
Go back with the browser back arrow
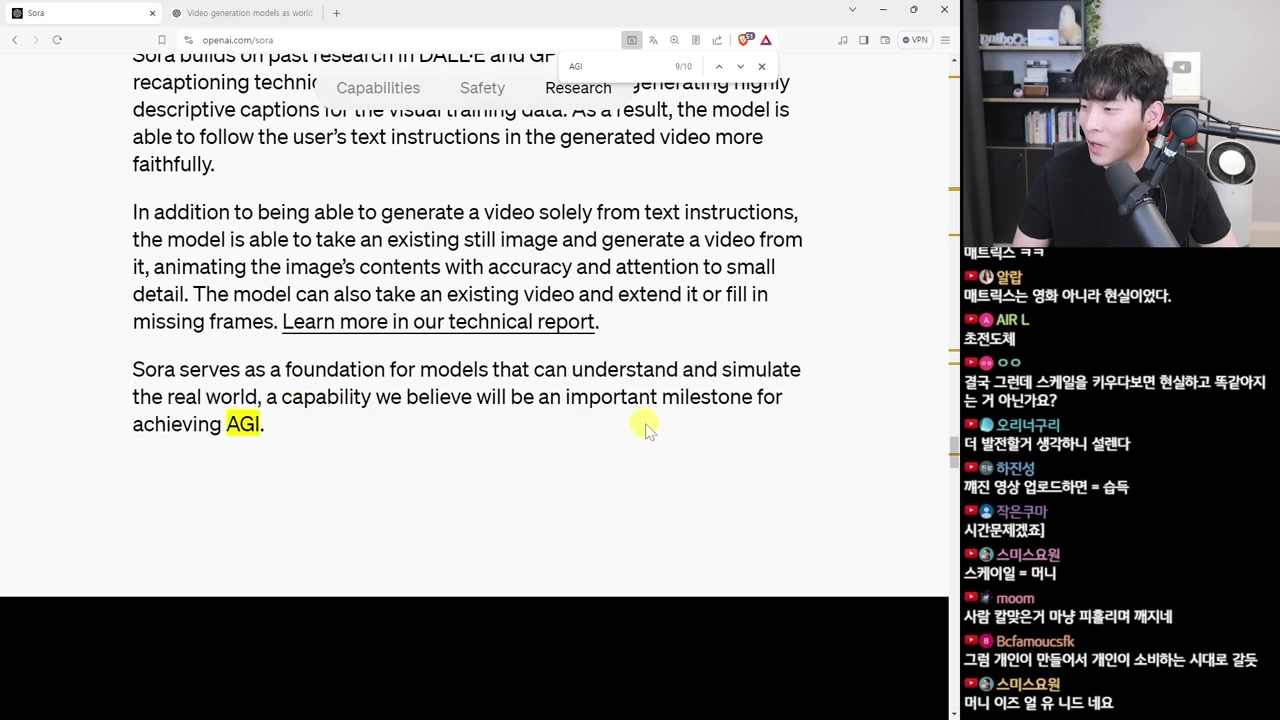pyautogui.click(x=14, y=40)
